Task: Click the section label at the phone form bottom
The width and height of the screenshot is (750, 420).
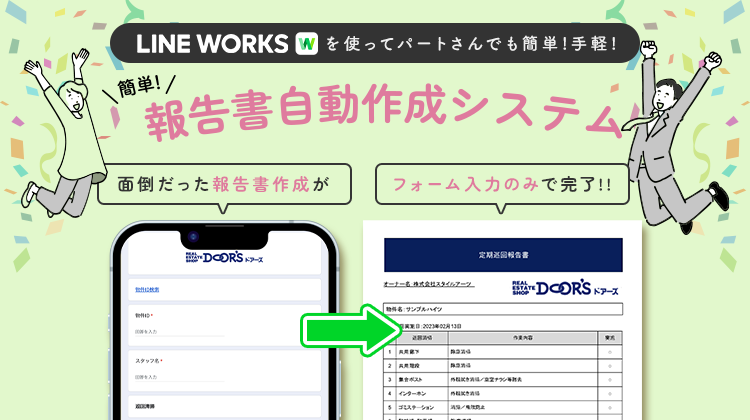Action: 145,406
